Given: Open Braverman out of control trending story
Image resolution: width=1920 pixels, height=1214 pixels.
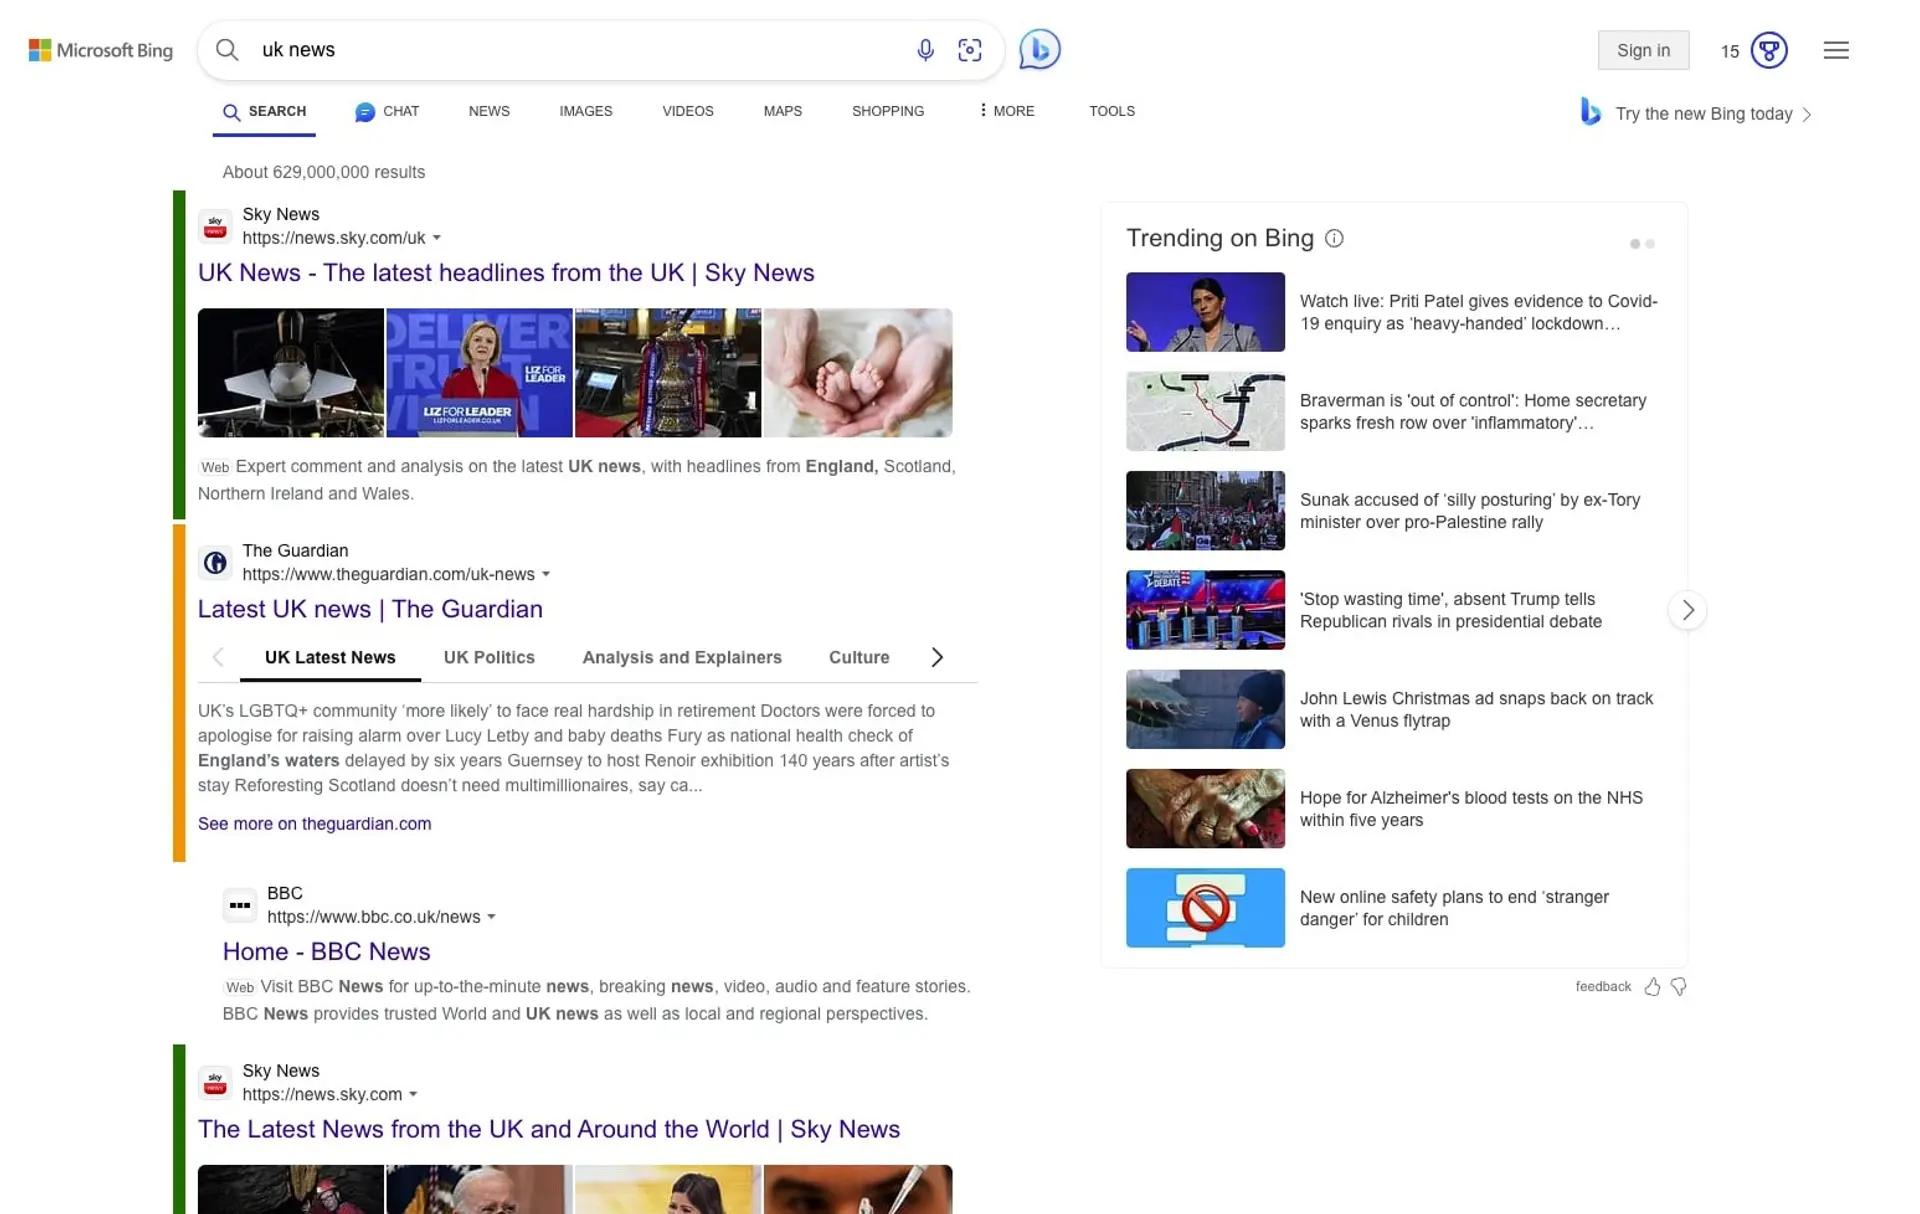Looking at the screenshot, I should tap(1473, 411).
